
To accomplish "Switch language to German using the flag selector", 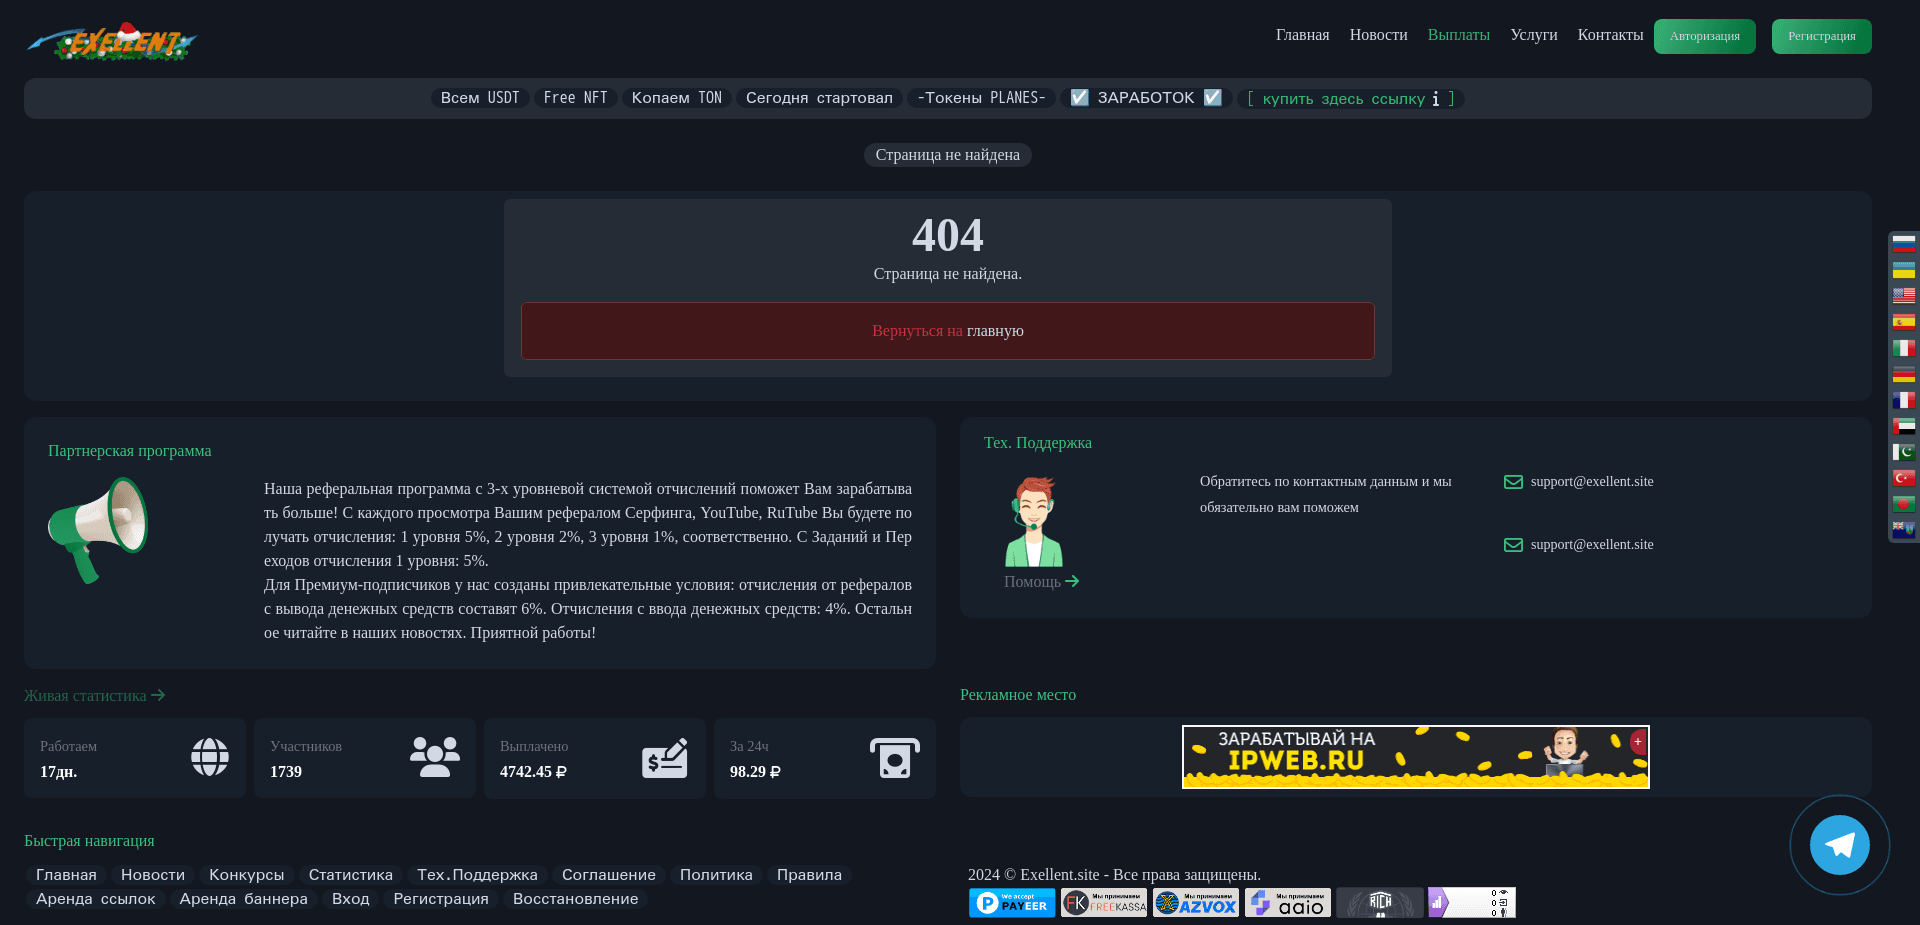I will click(x=1904, y=374).
